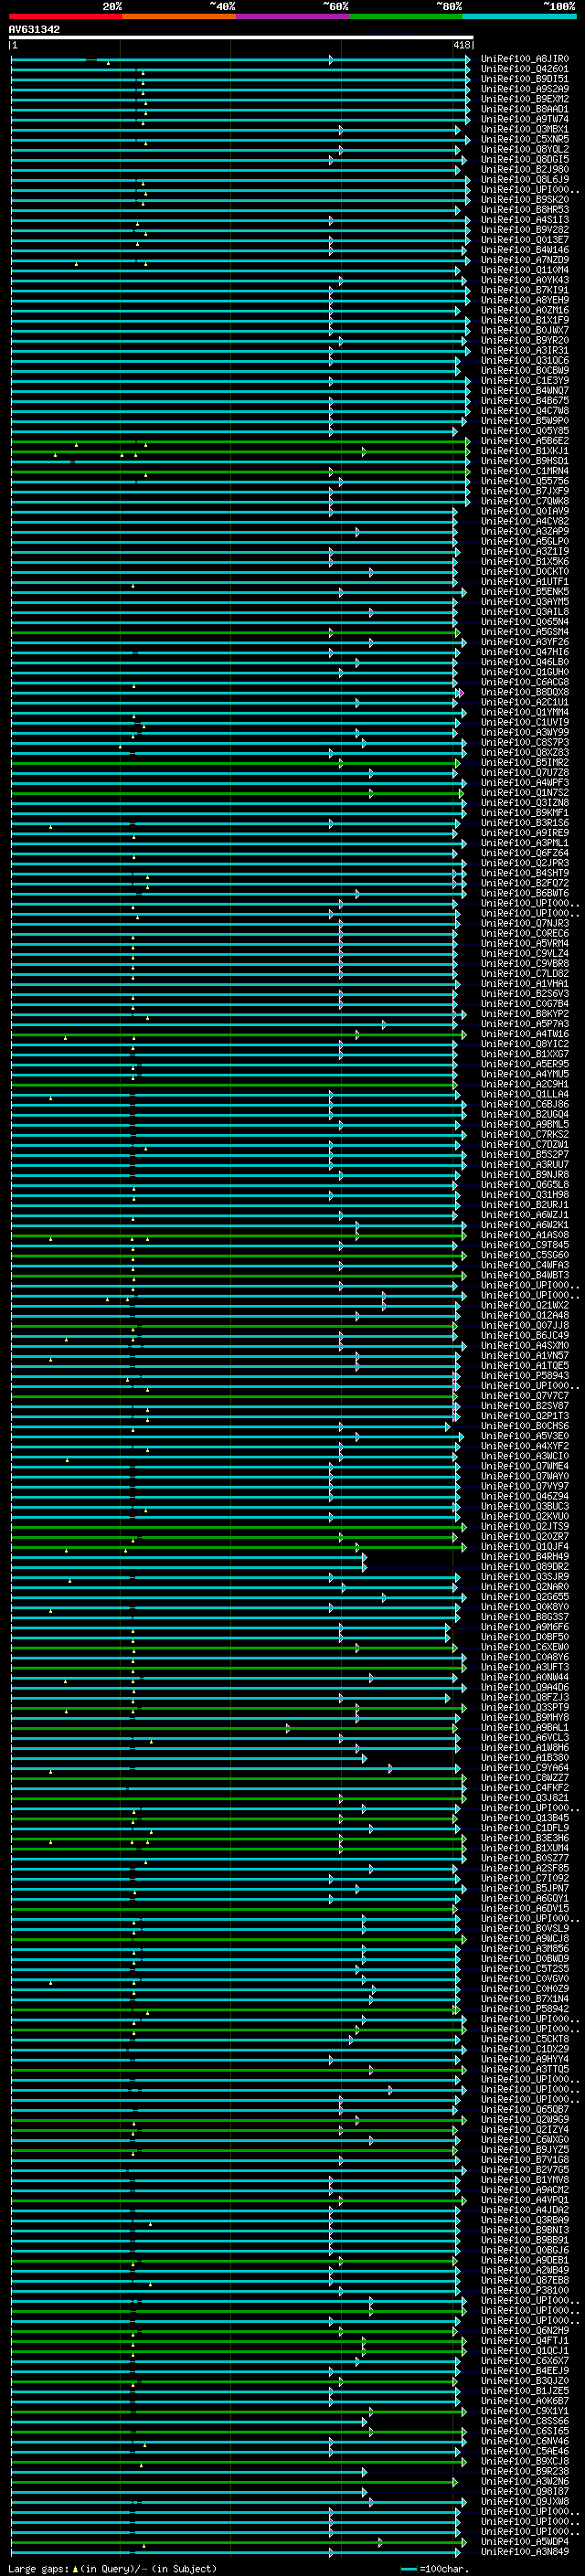Select UniRef100_P38100 label
Screen dimensions: 585x2576
525,2289
